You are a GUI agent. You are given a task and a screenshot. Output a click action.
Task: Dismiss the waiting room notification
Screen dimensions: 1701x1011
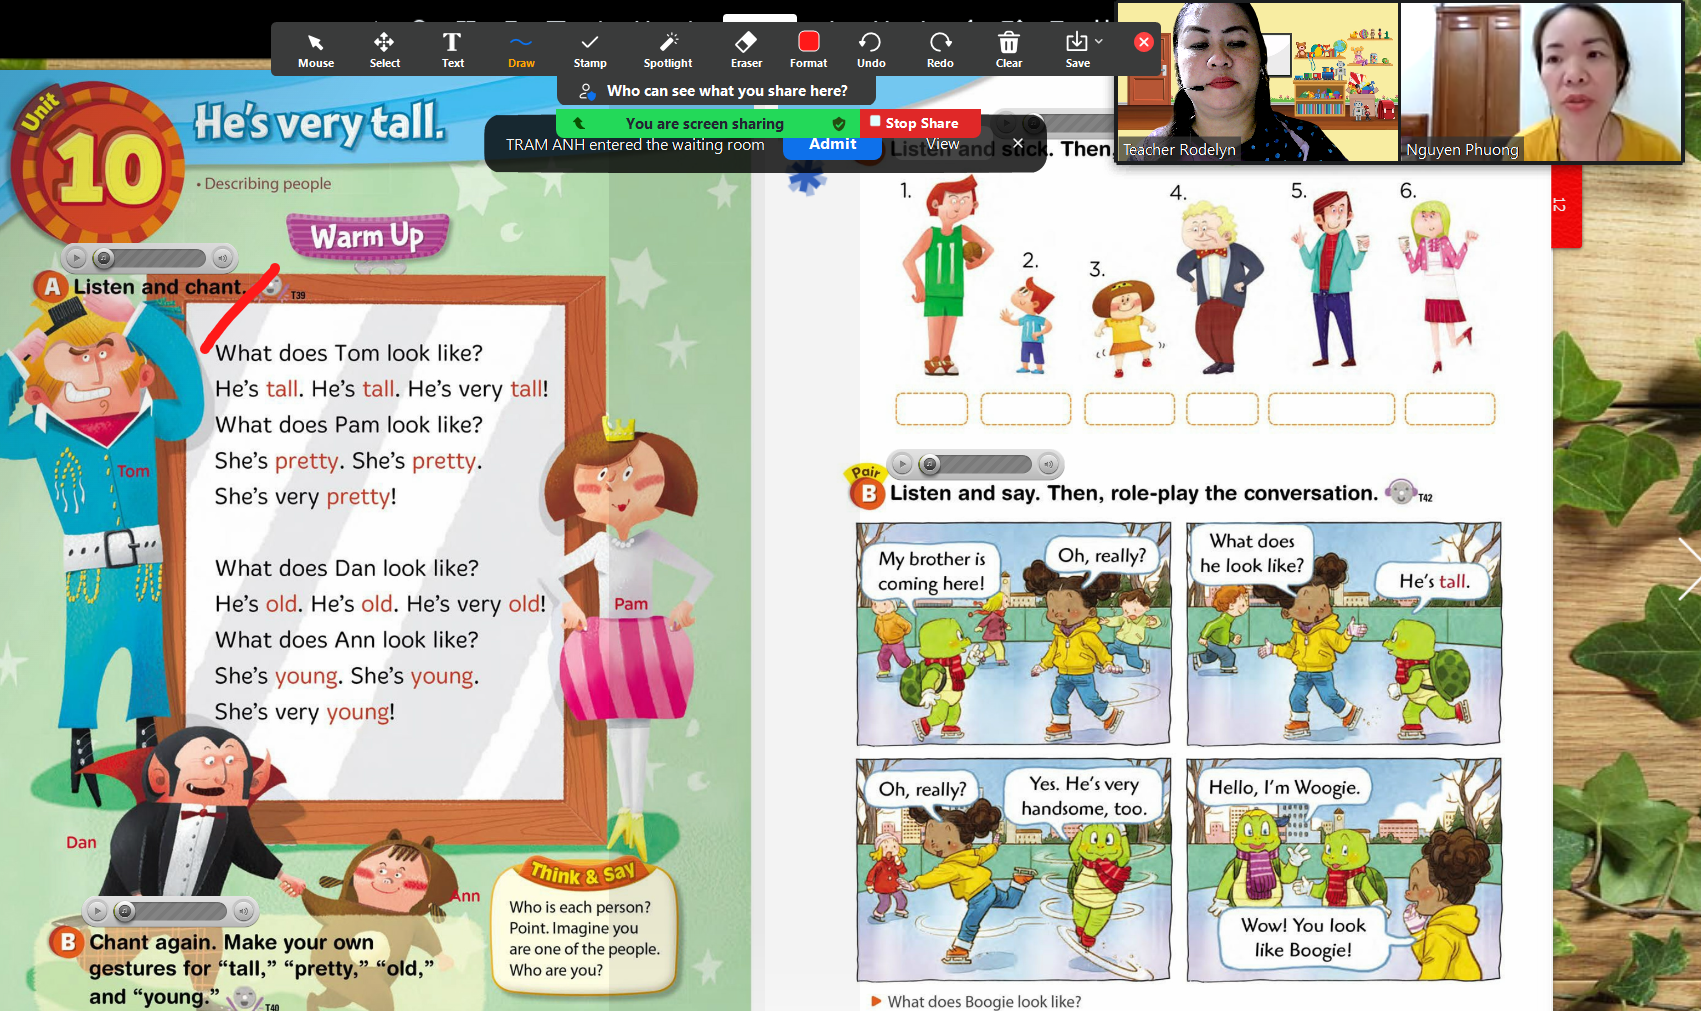pyautogui.click(x=1018, y=143)
